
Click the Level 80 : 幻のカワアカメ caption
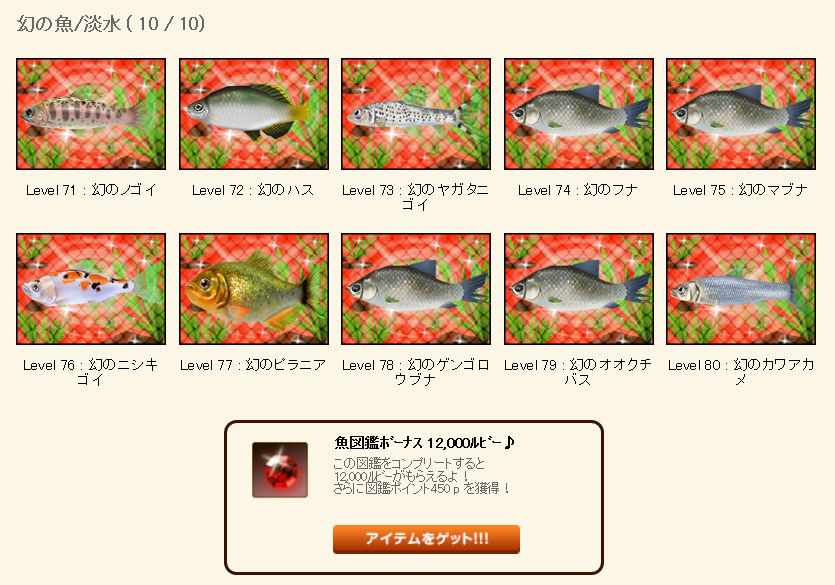(741, 372)
